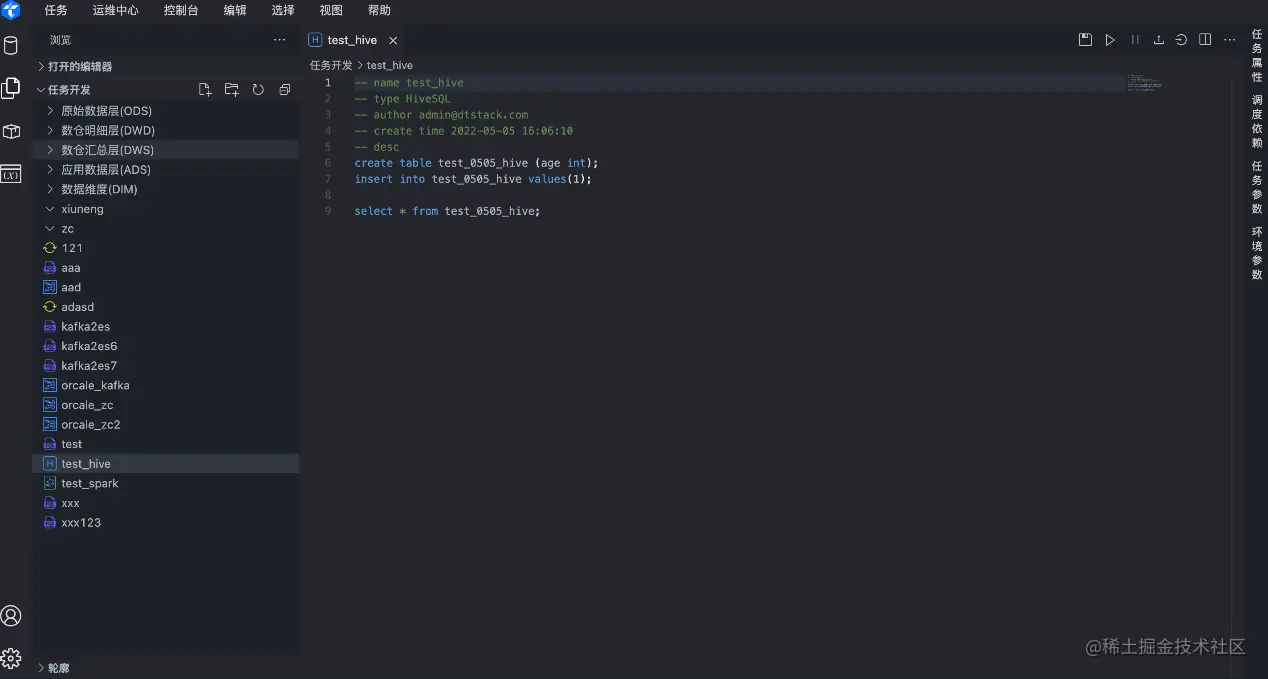
Task: Open the resource cube sidebar icon
Action: 11,131
